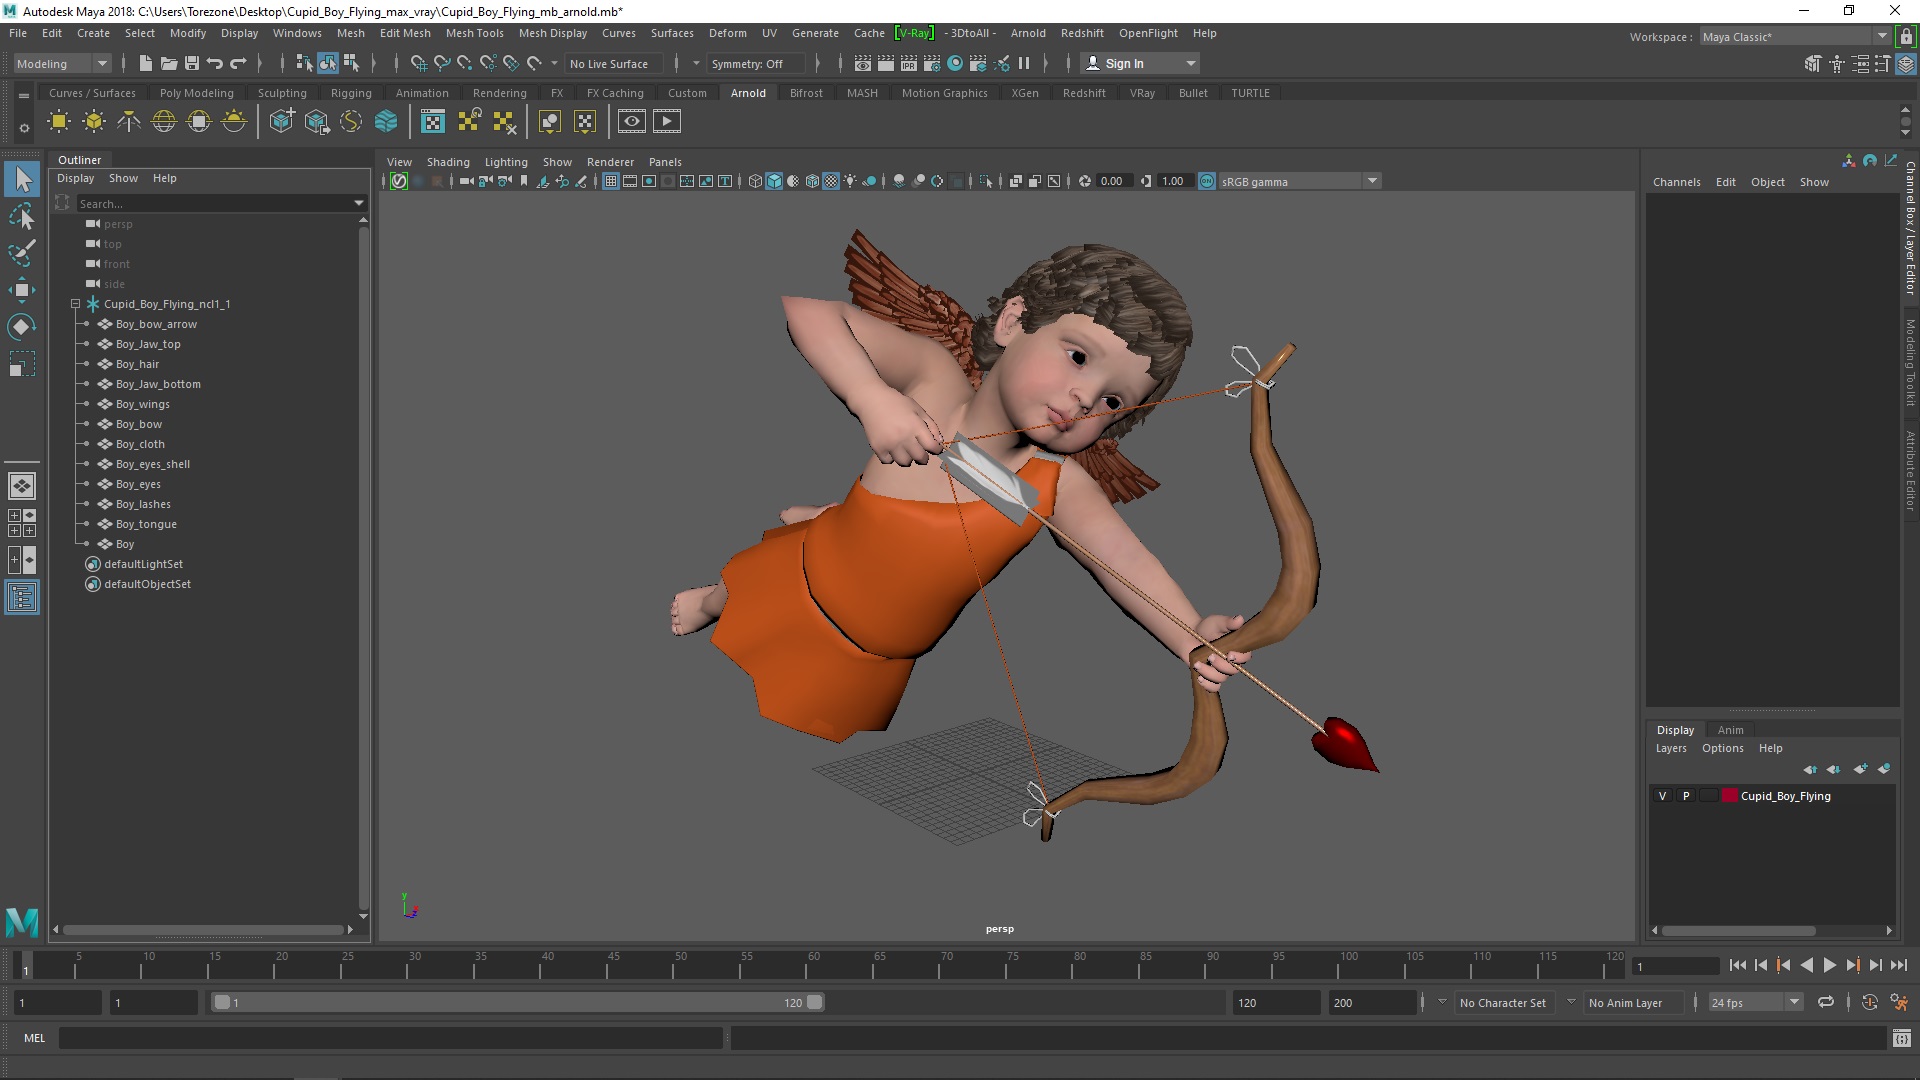1920x1080 pixels.
Task: Switch to the Rigging shelf tab
Action: [351, 93]
